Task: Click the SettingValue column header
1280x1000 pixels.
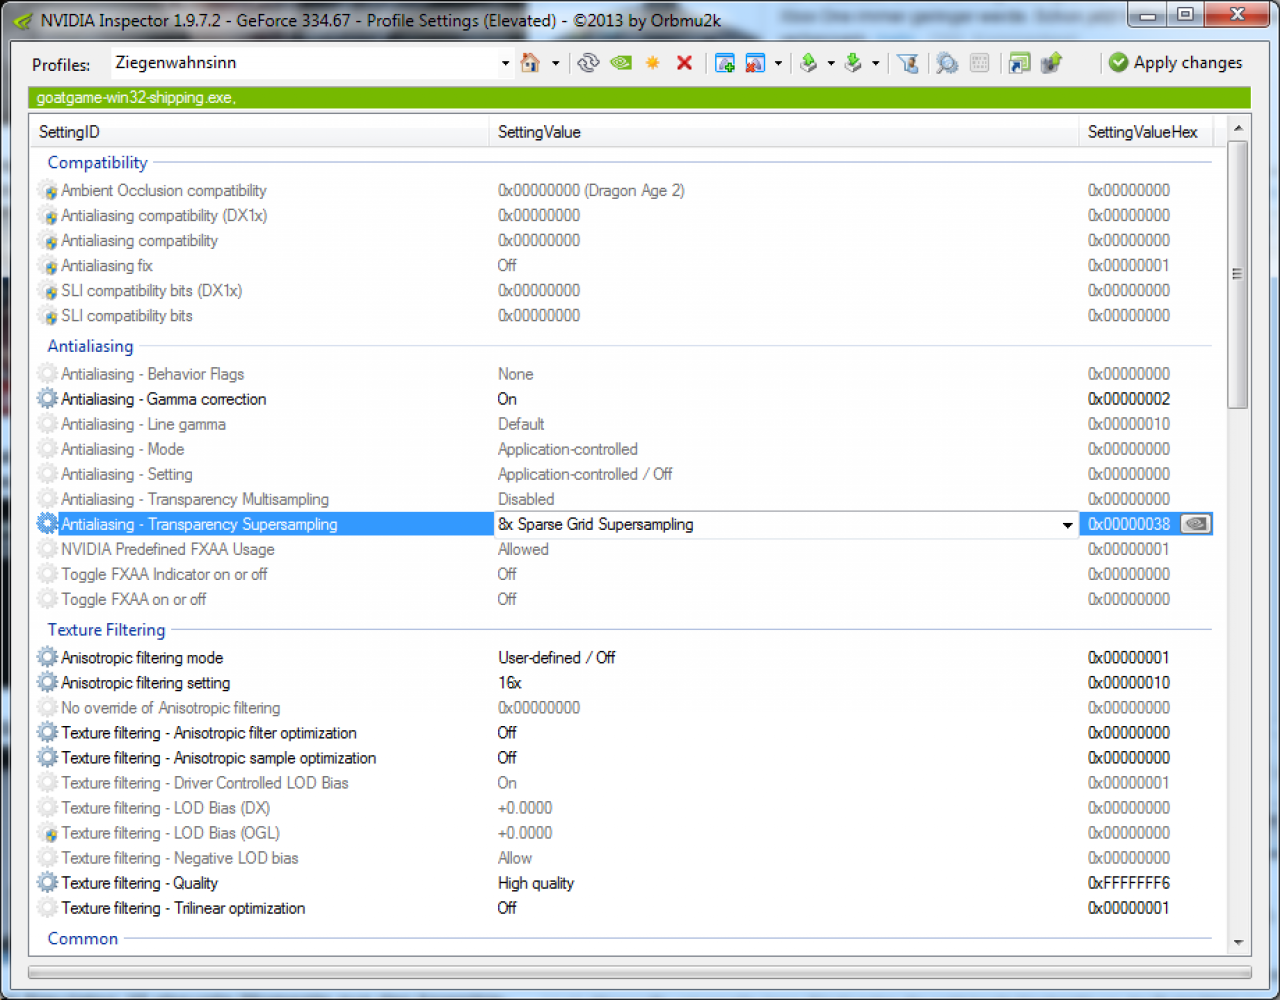Action: tap(785, 132)
